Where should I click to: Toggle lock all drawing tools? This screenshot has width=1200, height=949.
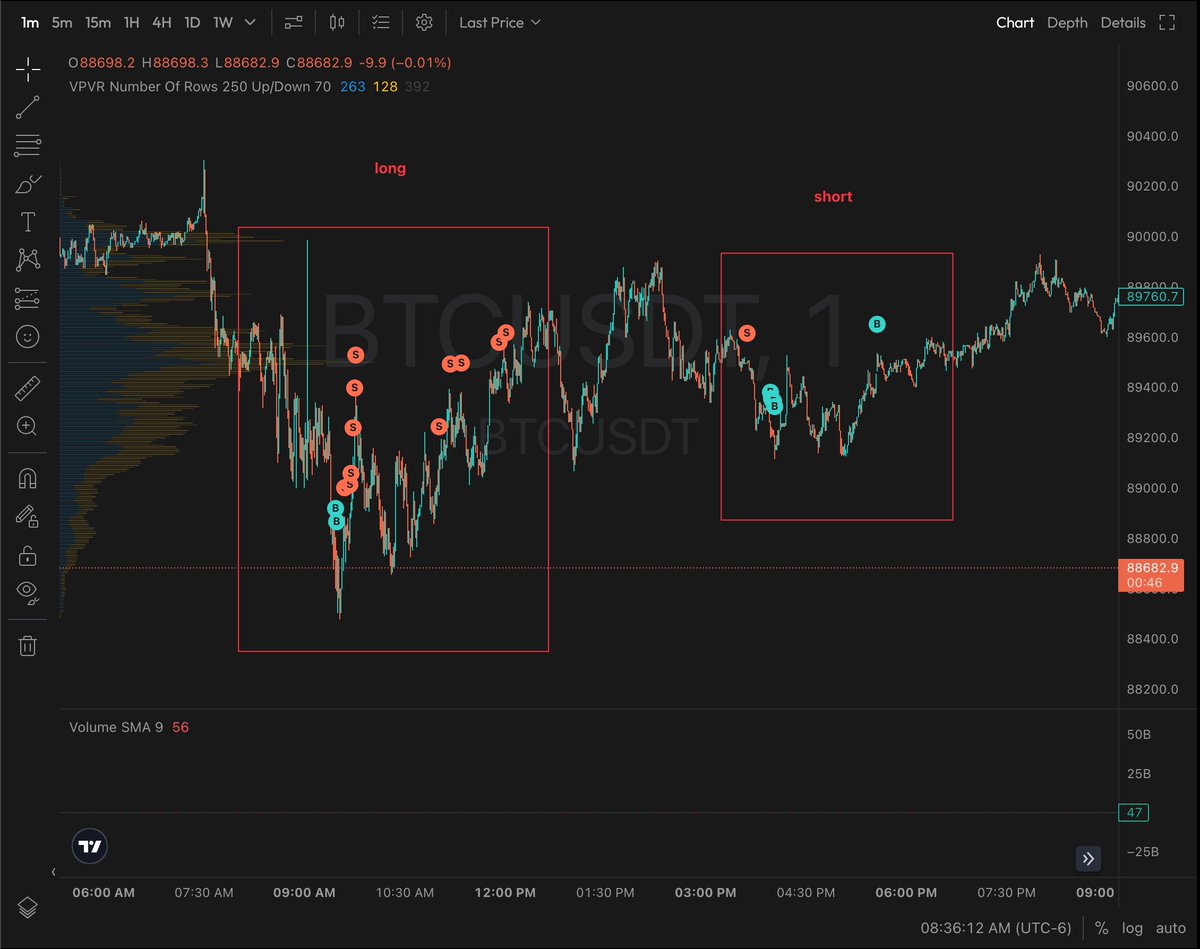click(x=28, y=555)
